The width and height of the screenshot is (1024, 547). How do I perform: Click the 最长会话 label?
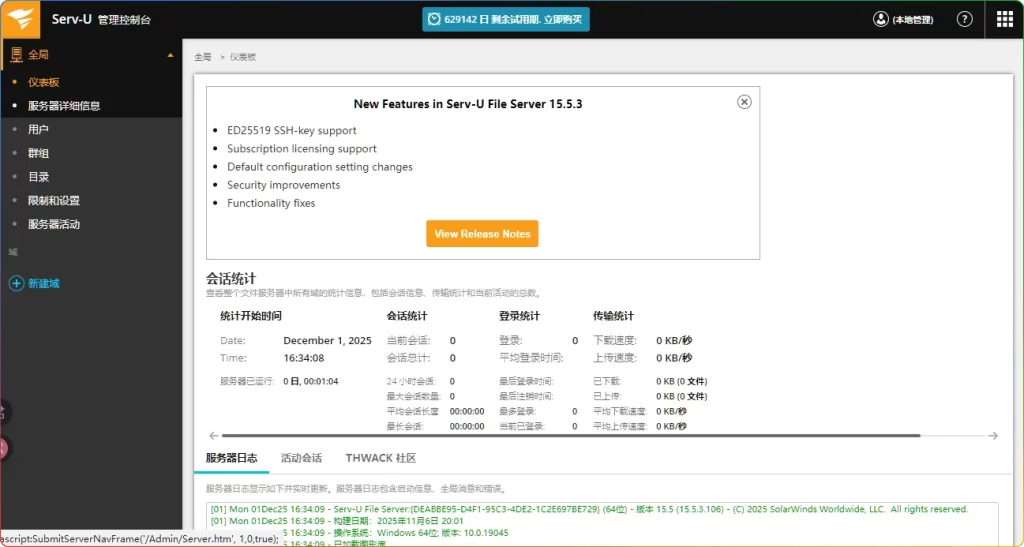pyautogui.click(x=405, y=426)
